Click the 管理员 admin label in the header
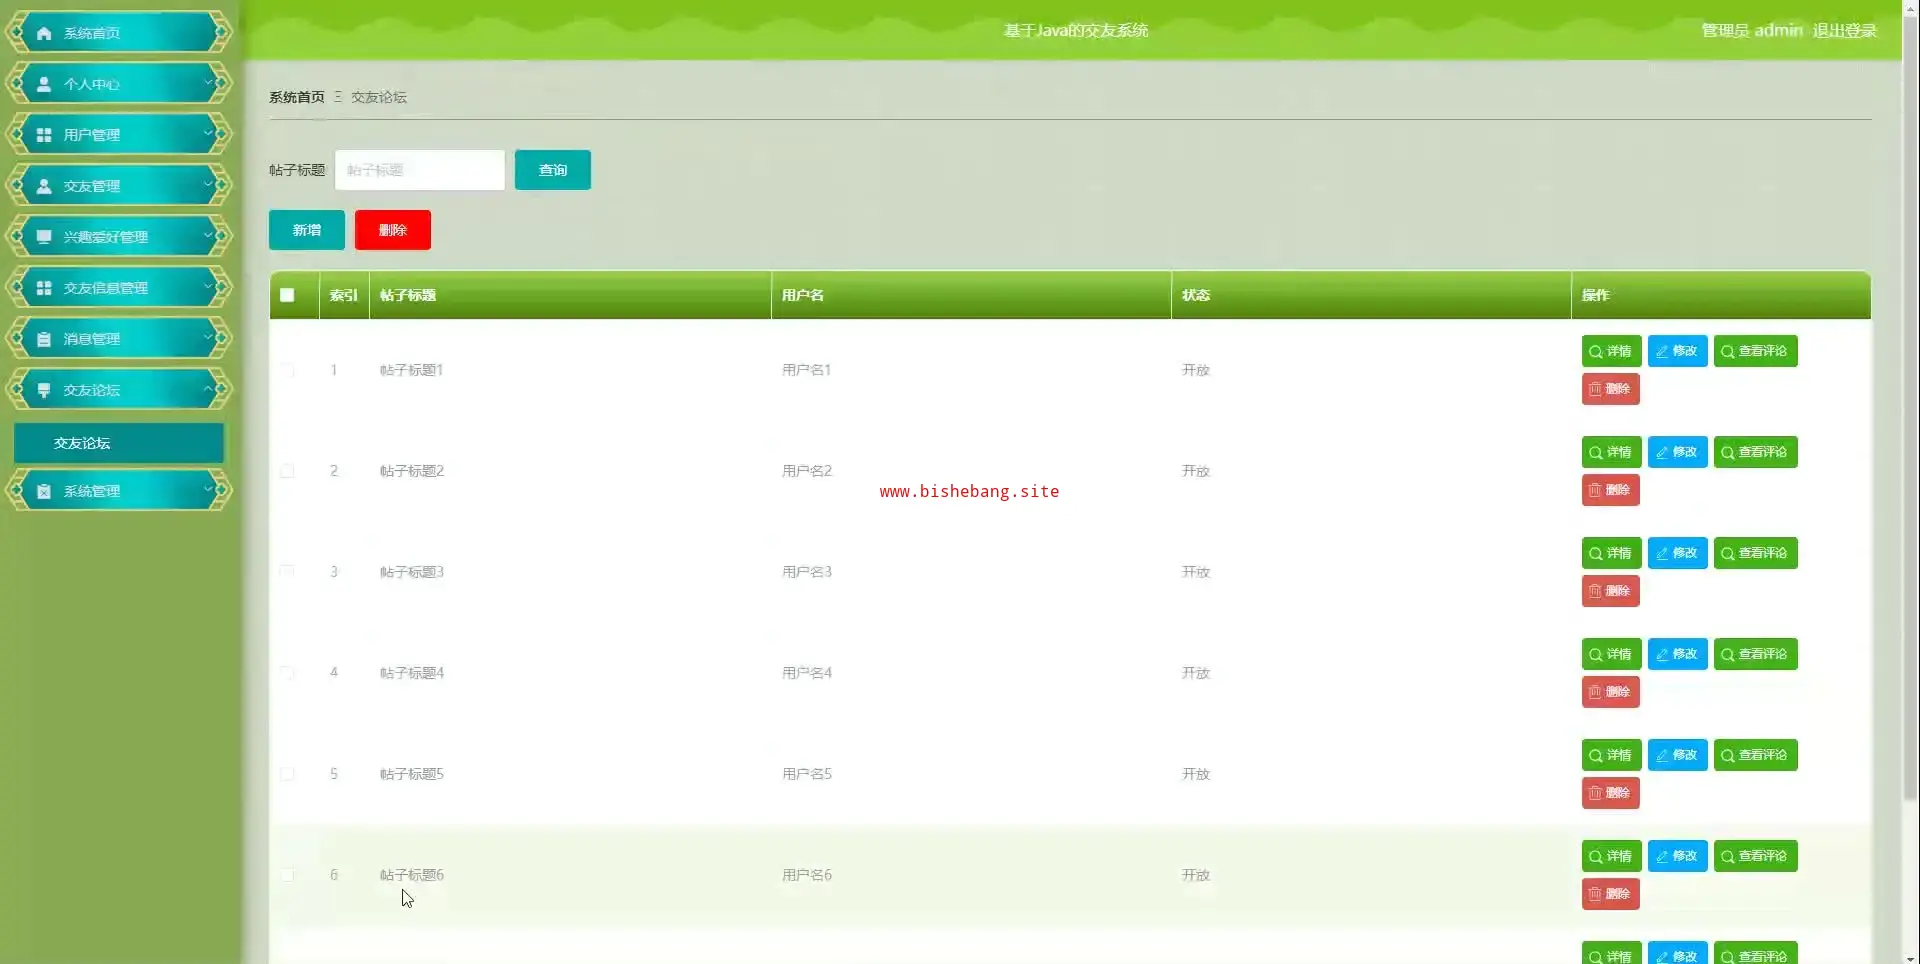The image size is (1920, 964). (x=1752, y=31)
